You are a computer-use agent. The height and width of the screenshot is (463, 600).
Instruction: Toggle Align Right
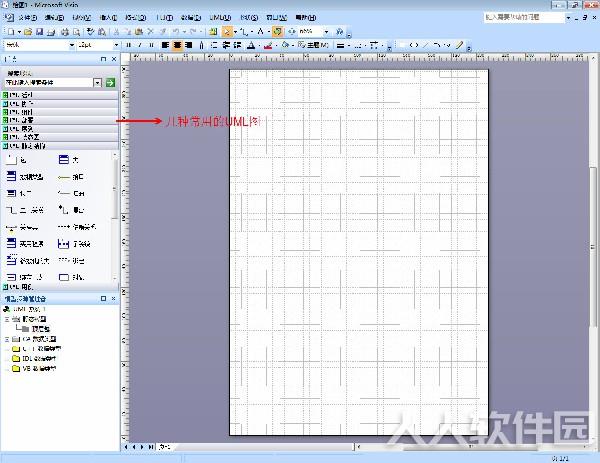coord(189,45)
